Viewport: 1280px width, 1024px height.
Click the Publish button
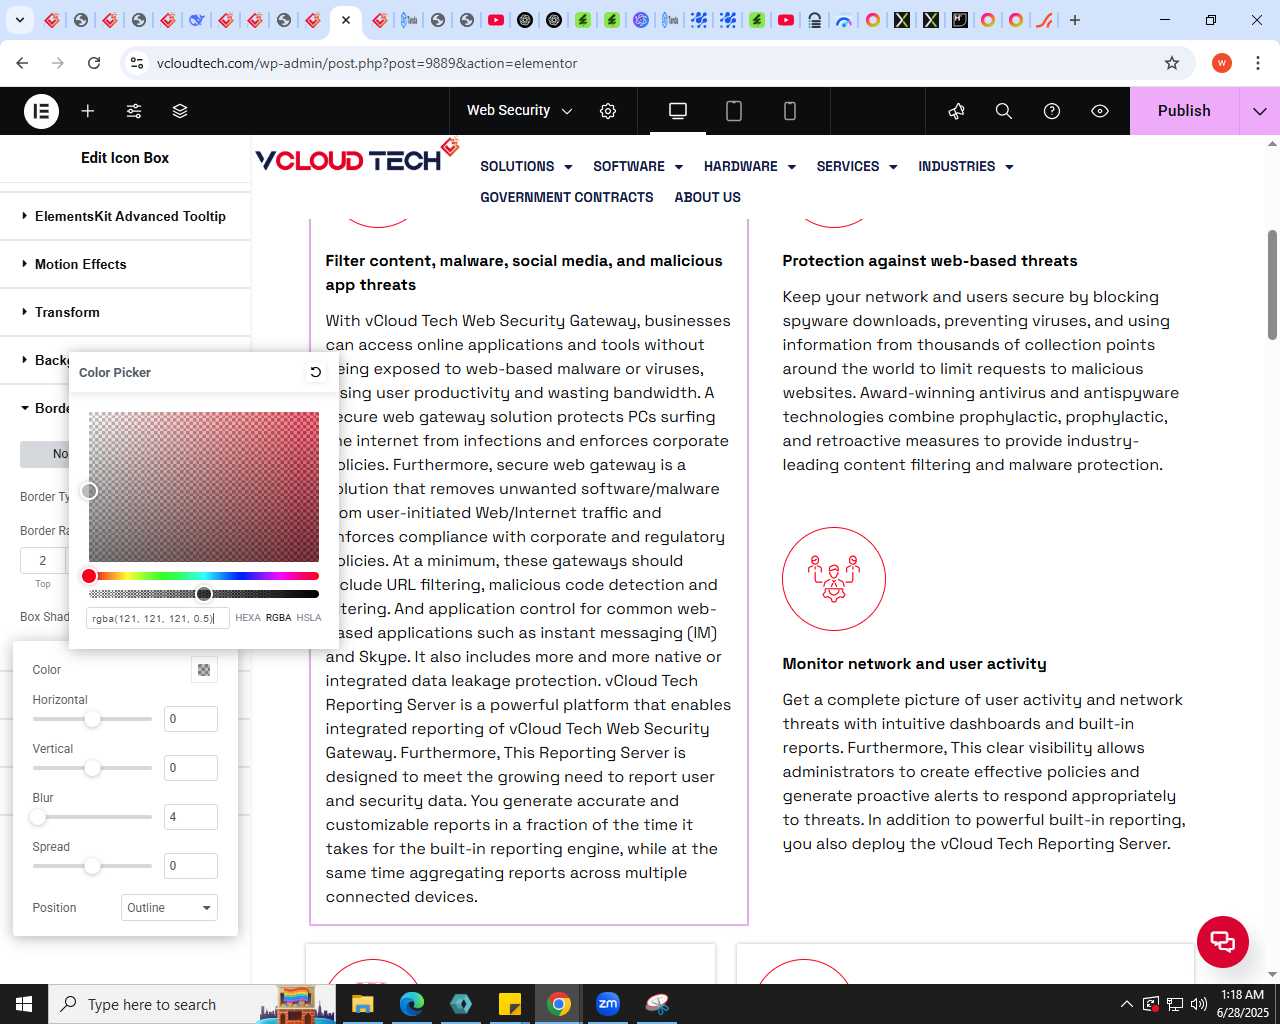click(1184, 111)
